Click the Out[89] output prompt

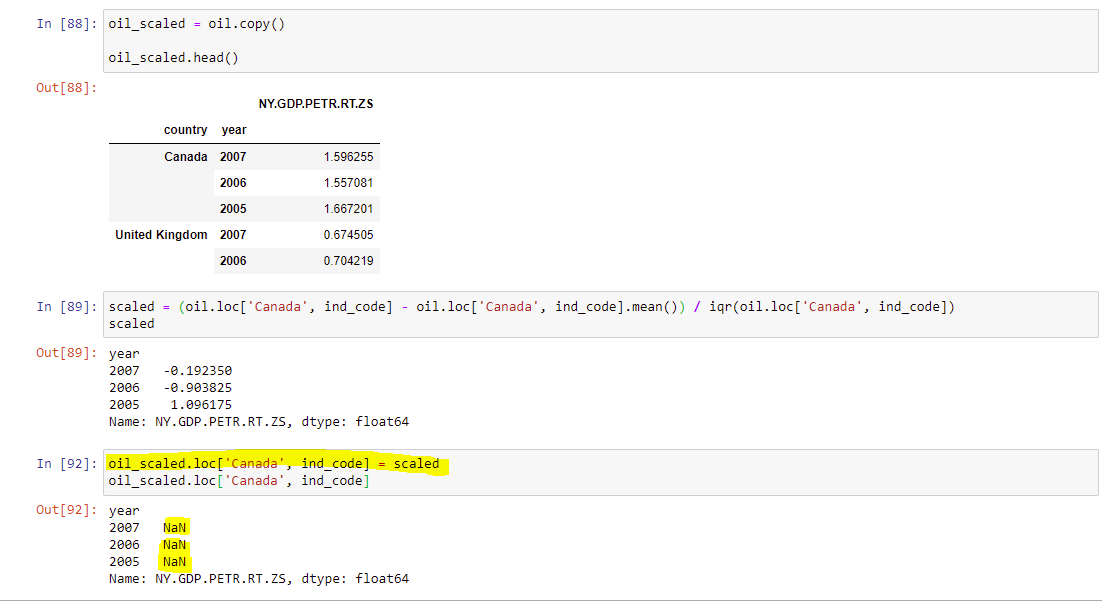click(x=66, y=353)
